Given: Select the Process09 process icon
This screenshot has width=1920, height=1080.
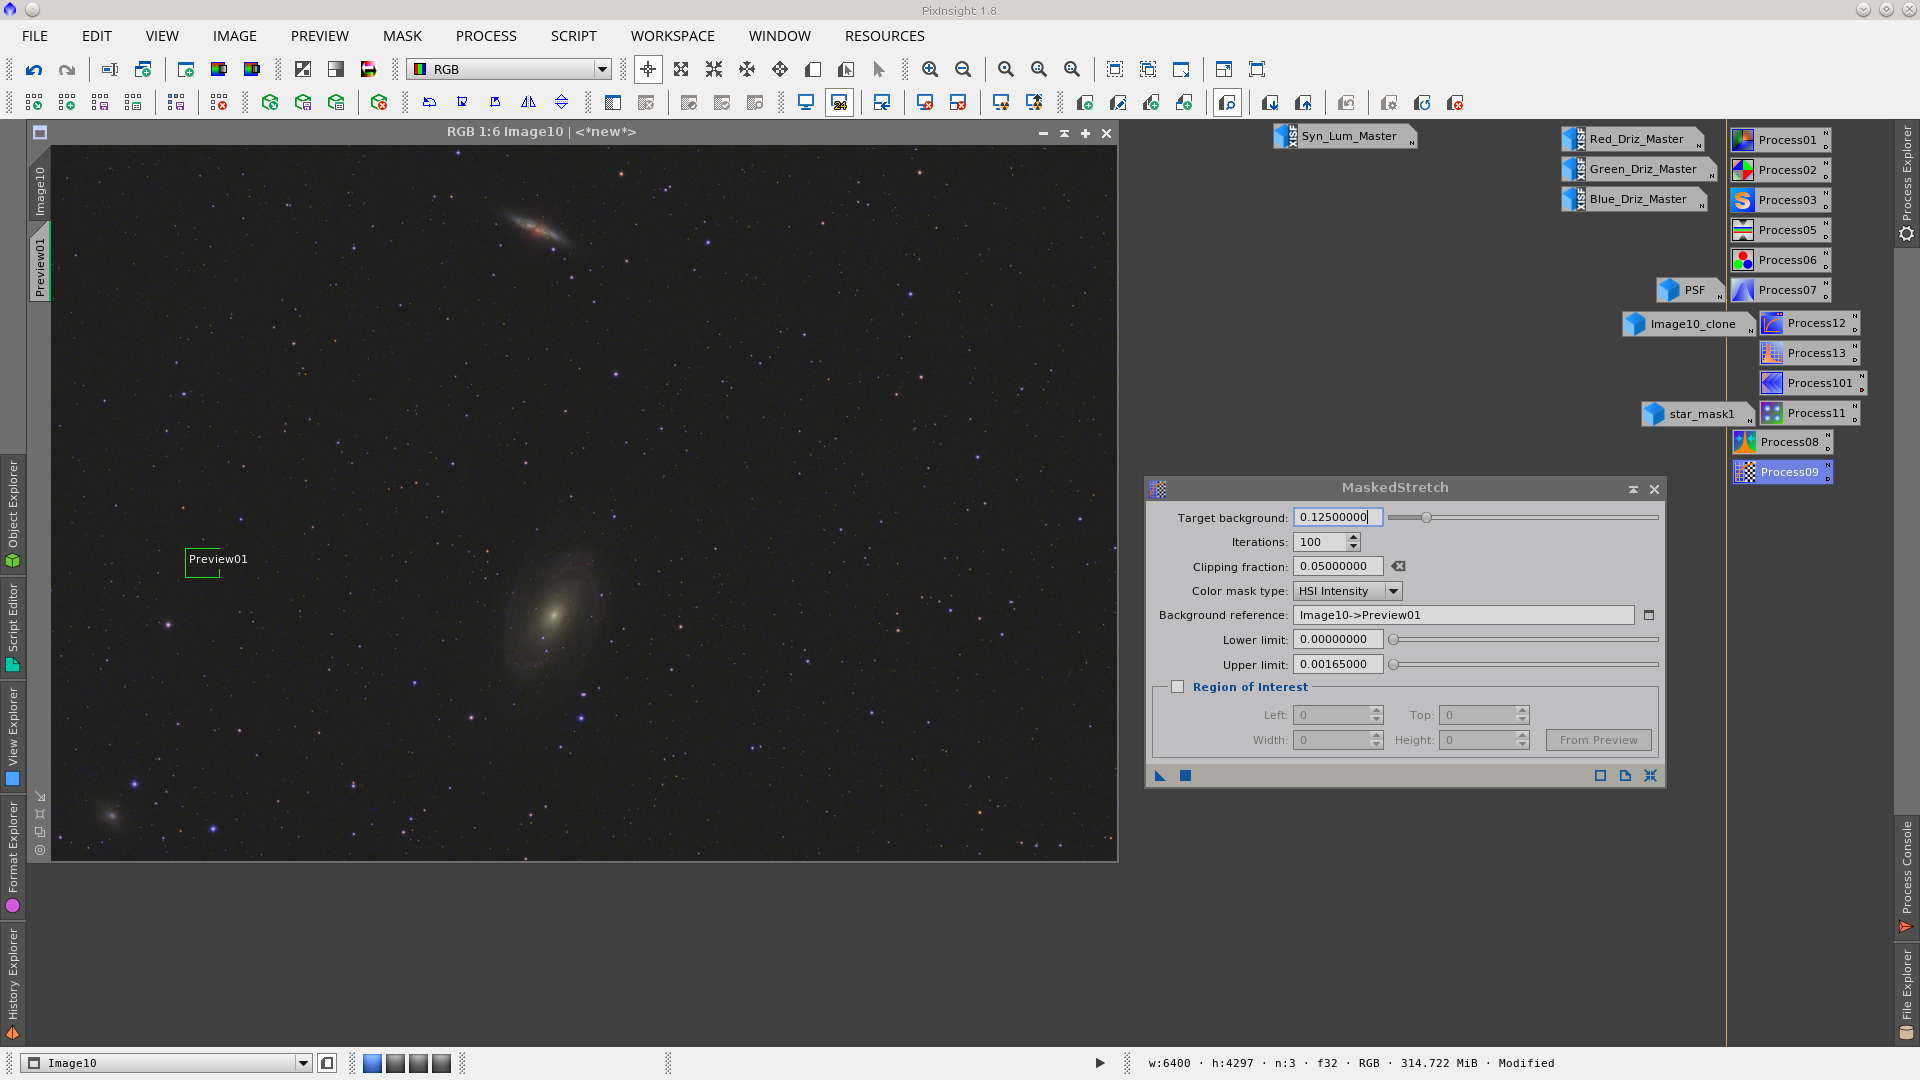Looking at the screenshot, I should pos(1782,471).
